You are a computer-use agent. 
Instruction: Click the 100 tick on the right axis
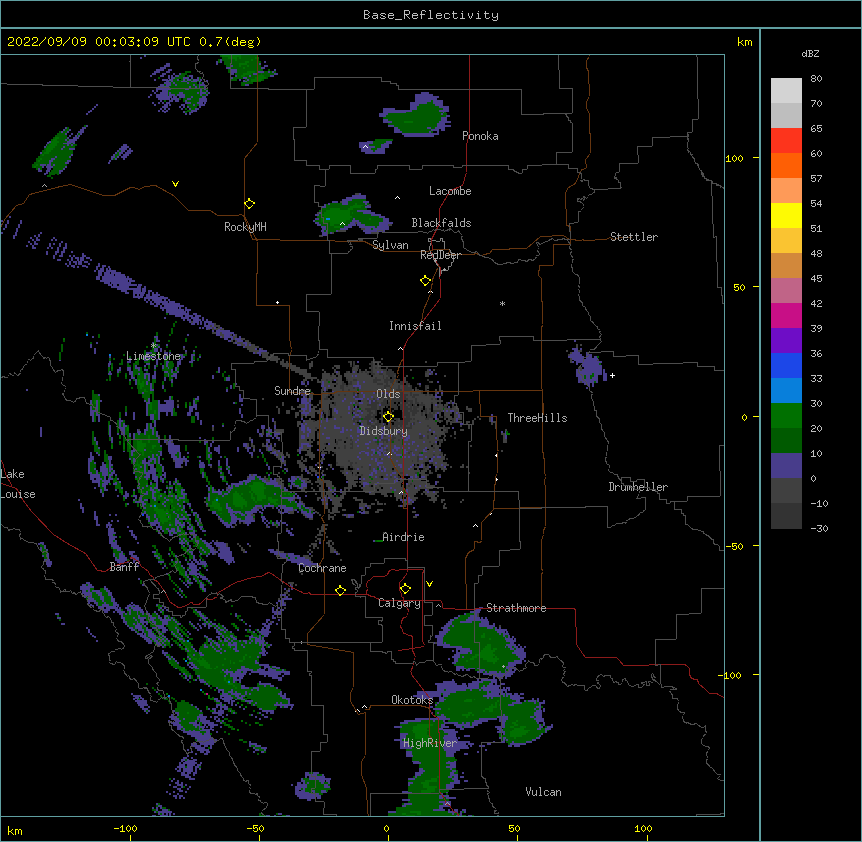(x=734, y=158)
